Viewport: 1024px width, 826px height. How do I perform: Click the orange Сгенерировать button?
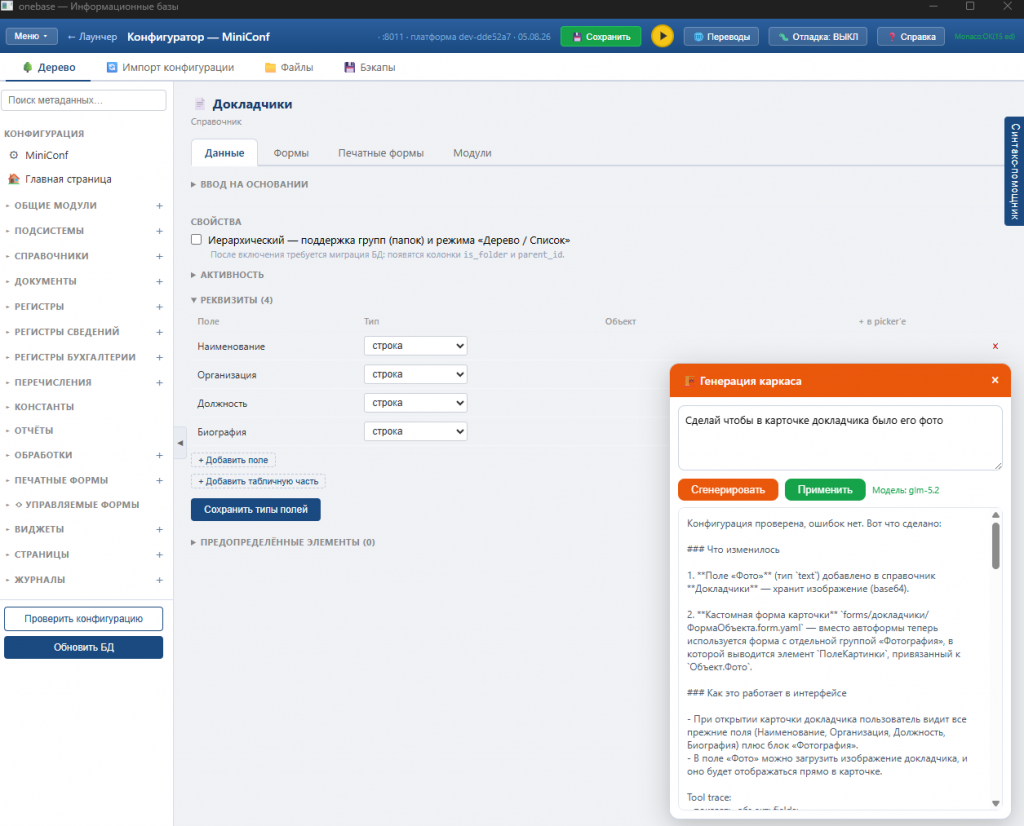pyautogui.click(x=728, y=490)
